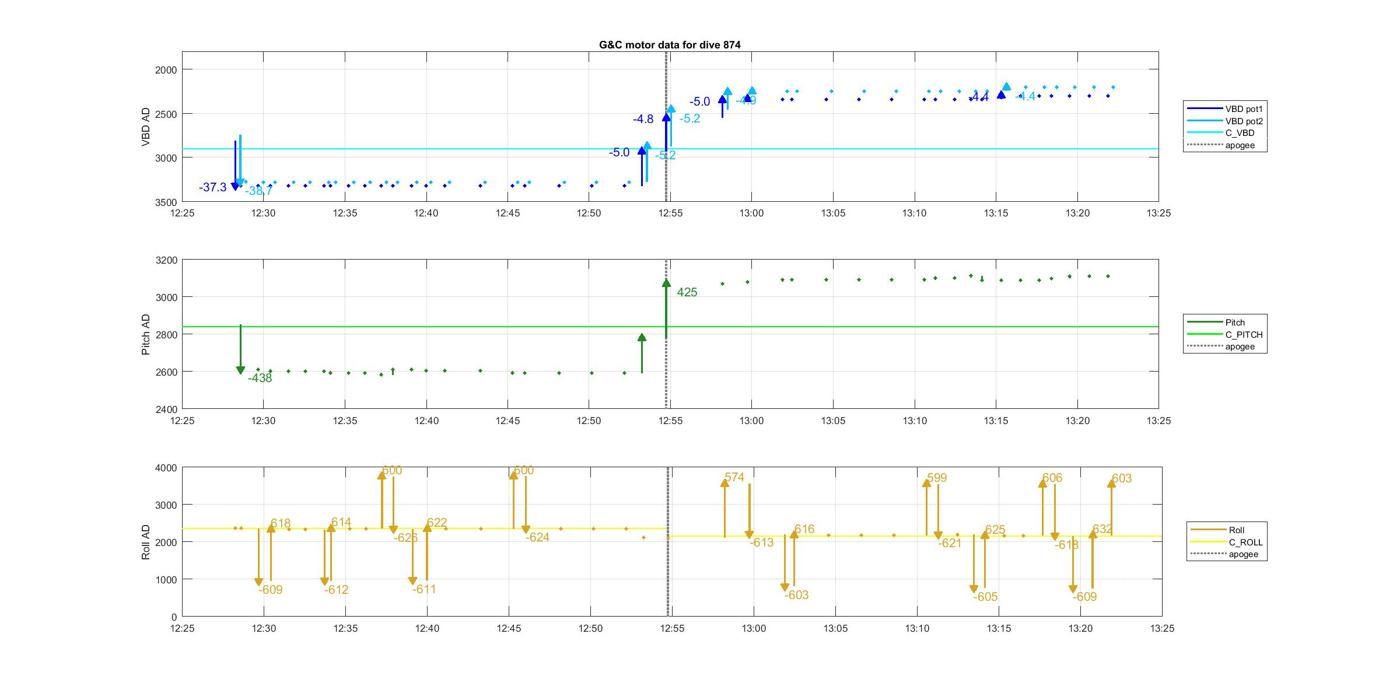This screenshot has height=693, width=1400.
Task: Select the '425' pitch annotation
Action: pyautogui.click(x=687, y=292)
